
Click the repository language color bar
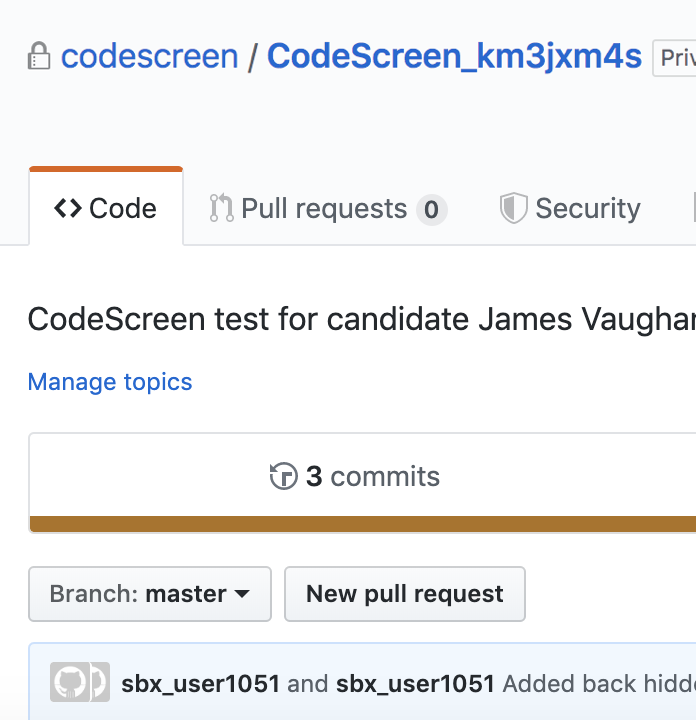(362, 524)
